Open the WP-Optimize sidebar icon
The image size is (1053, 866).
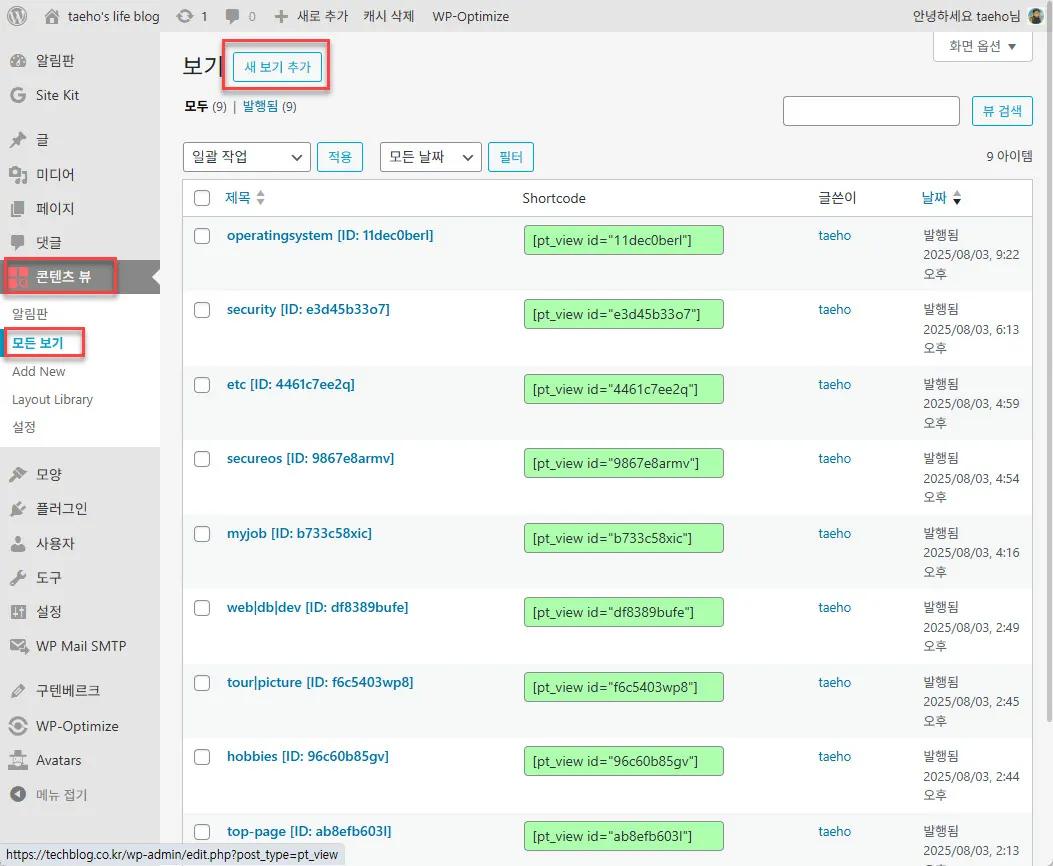coord(18,726)
